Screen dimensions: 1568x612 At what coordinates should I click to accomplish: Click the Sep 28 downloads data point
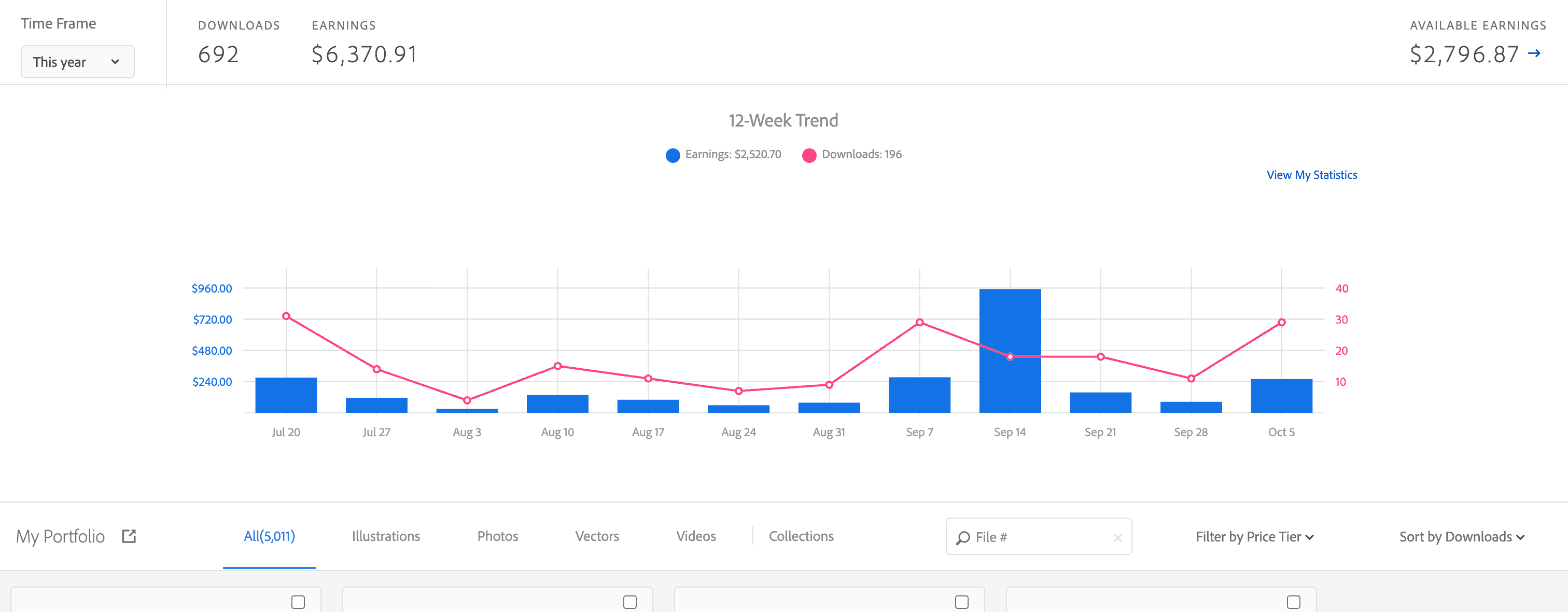point(1191,378)
